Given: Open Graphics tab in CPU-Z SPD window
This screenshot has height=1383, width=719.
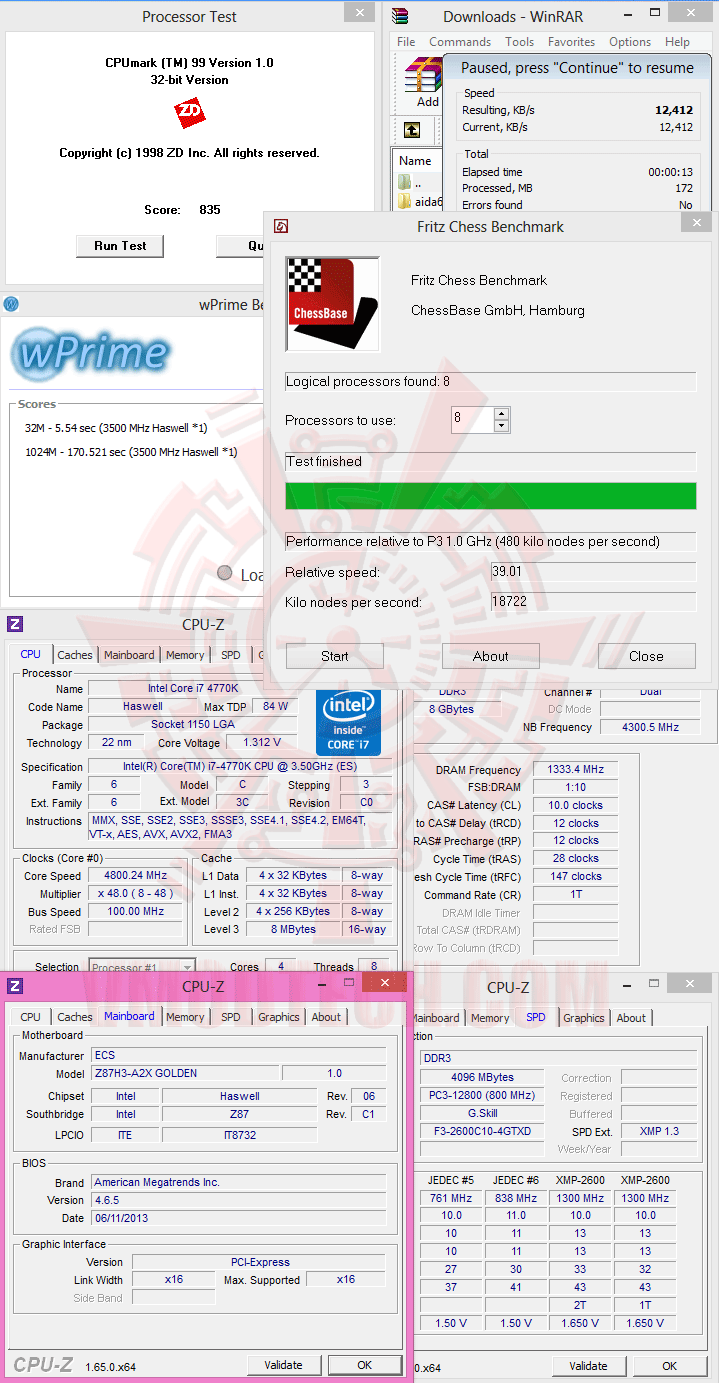Looking at the screenshot, I should pos(584,1018).
